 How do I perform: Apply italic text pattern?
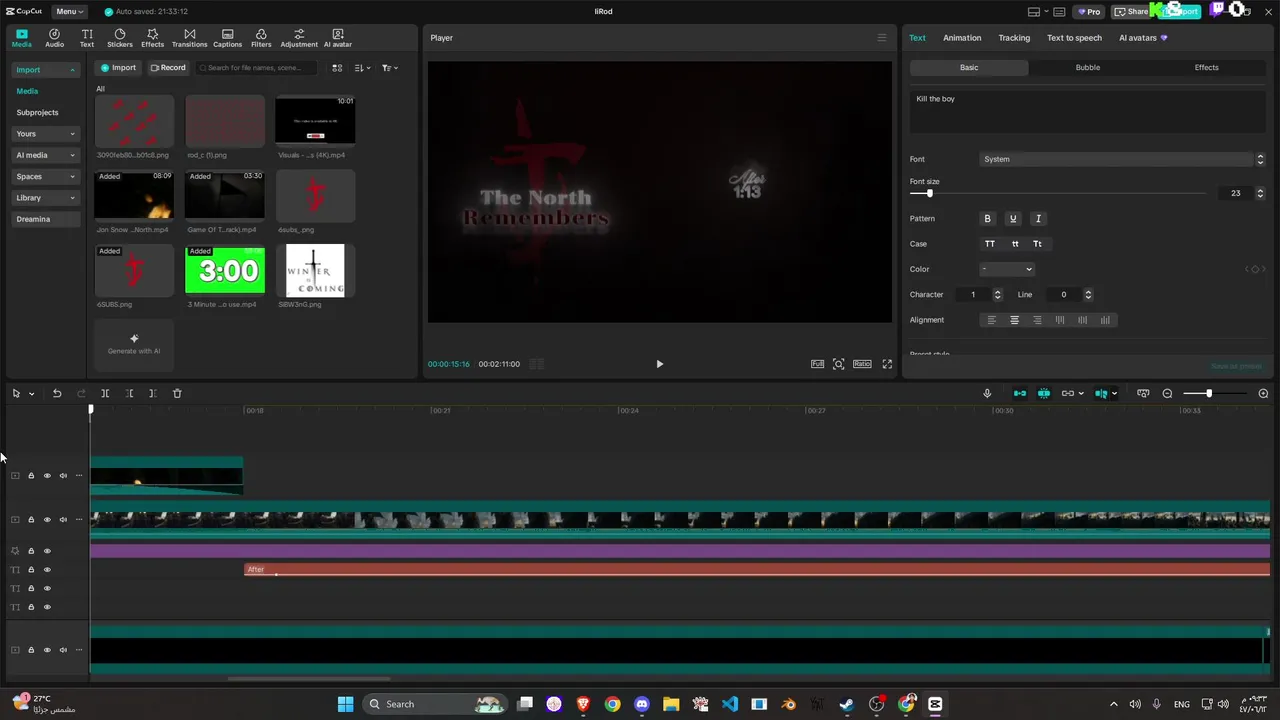tap(1038, 218)
